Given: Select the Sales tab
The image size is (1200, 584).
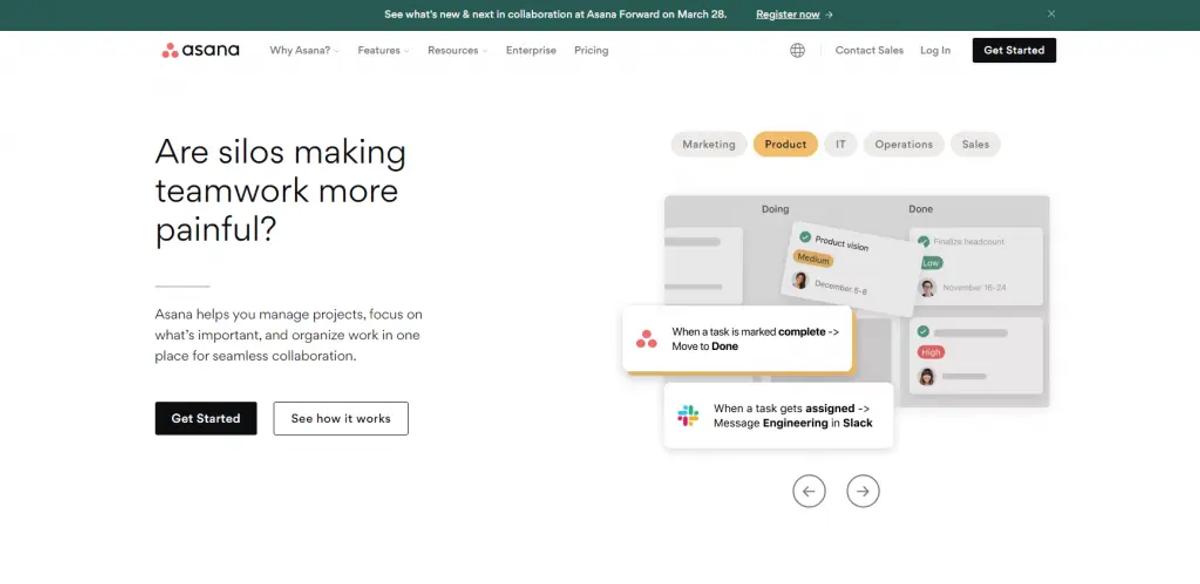Looking at the screenshot, I should [x=975, y=144].
